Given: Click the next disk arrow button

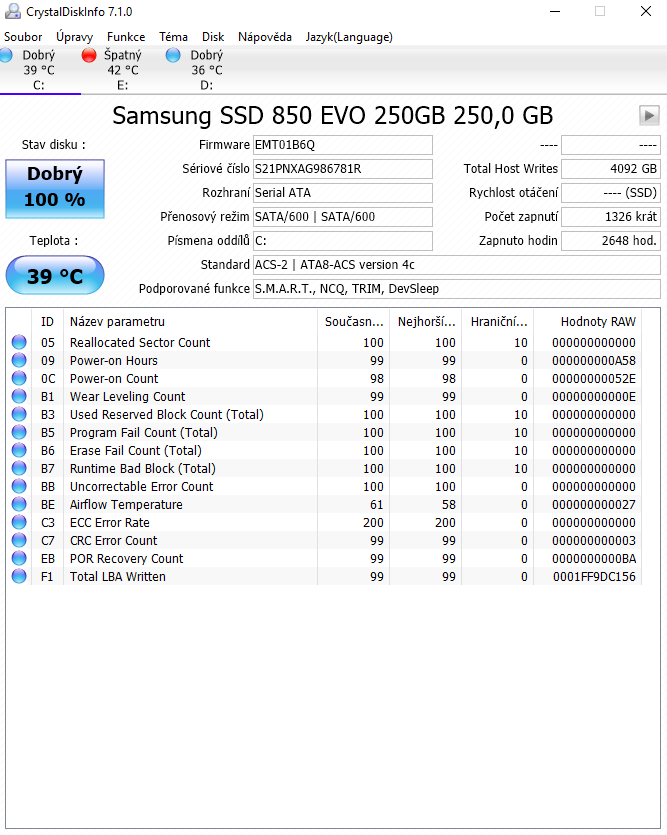Looking at the screenshot, I should [x=649, y=115].
